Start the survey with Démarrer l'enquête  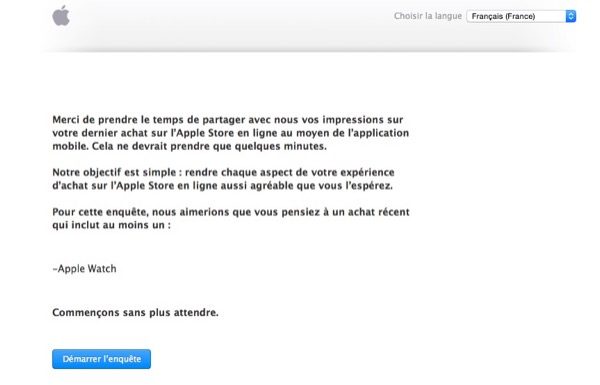pos(101,359)
